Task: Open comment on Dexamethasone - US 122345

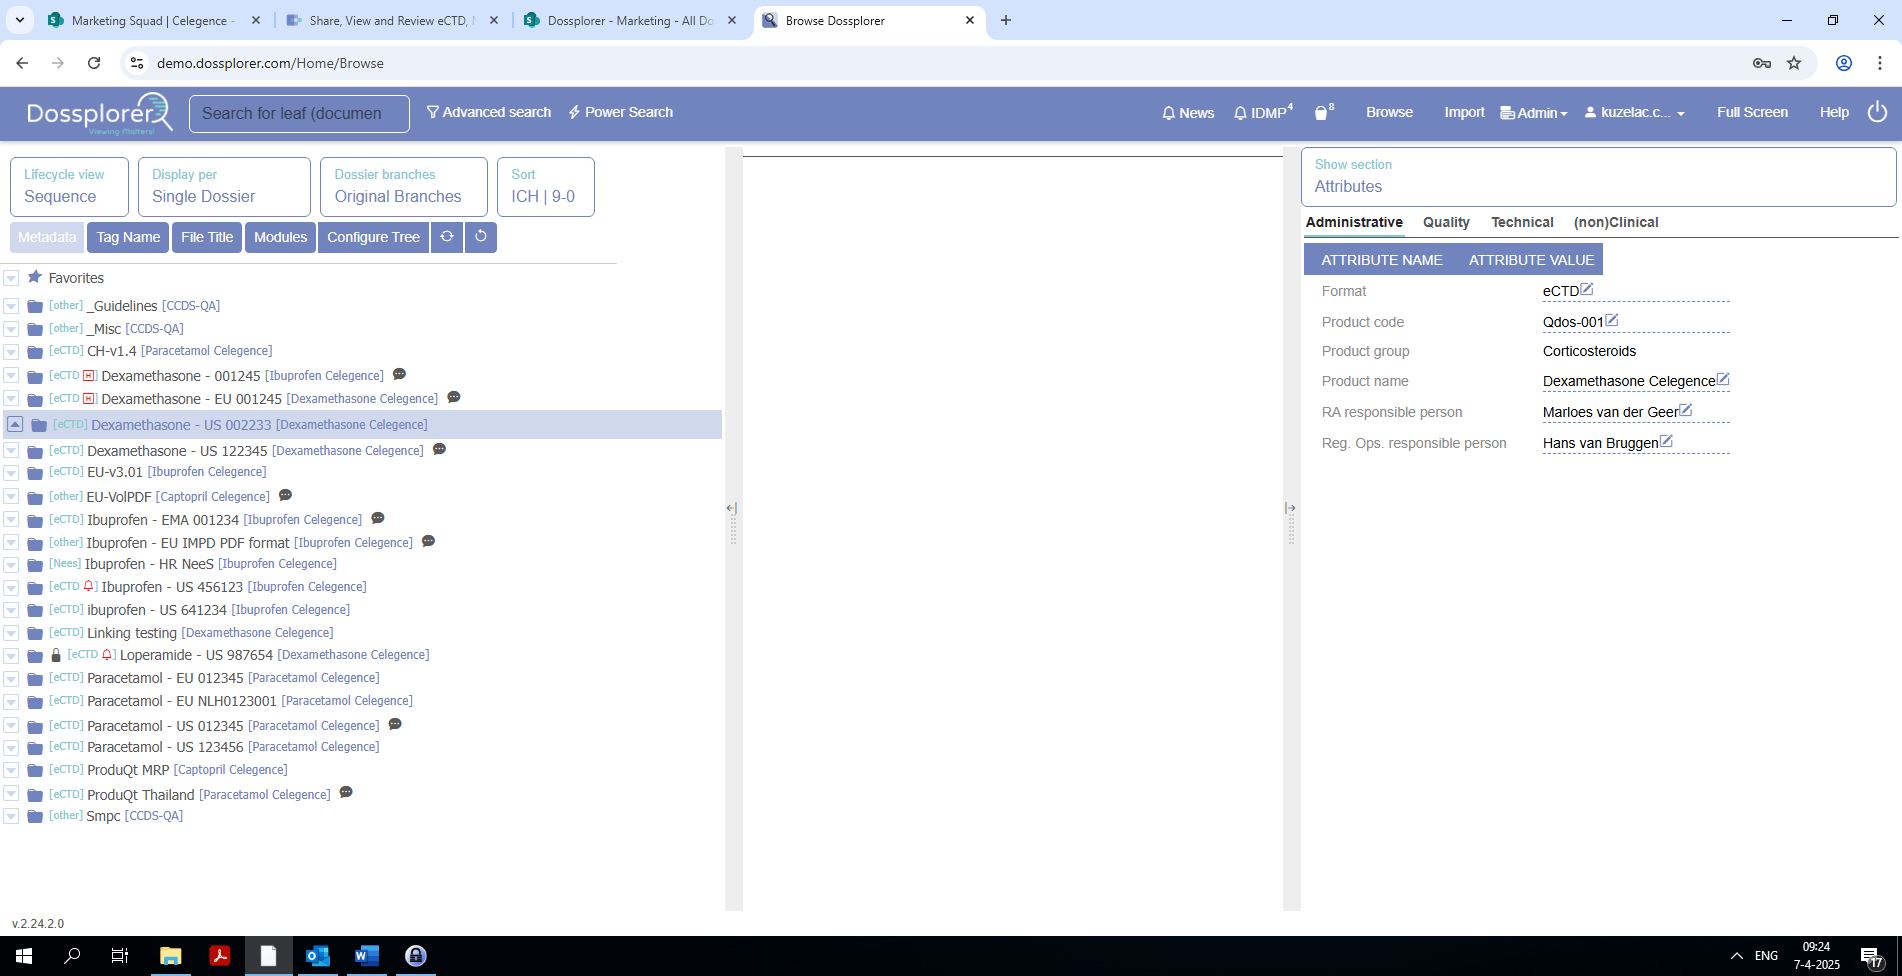Action: pos(439,449)
